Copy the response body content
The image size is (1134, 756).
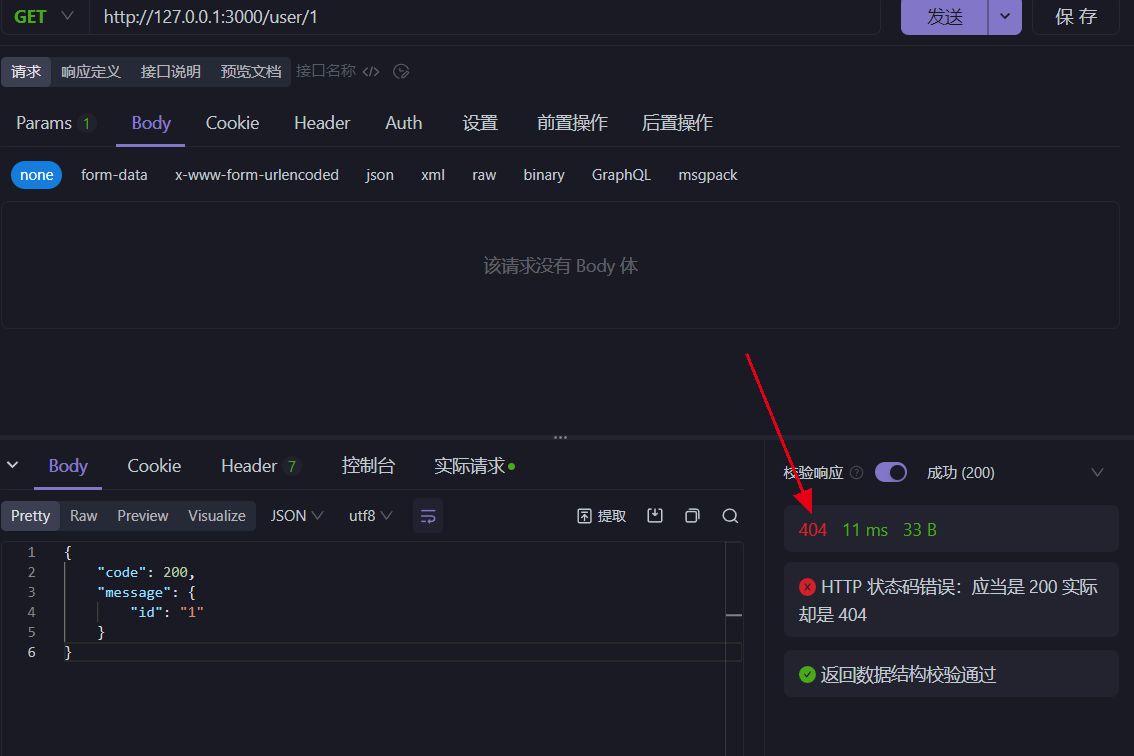[692, 516]
